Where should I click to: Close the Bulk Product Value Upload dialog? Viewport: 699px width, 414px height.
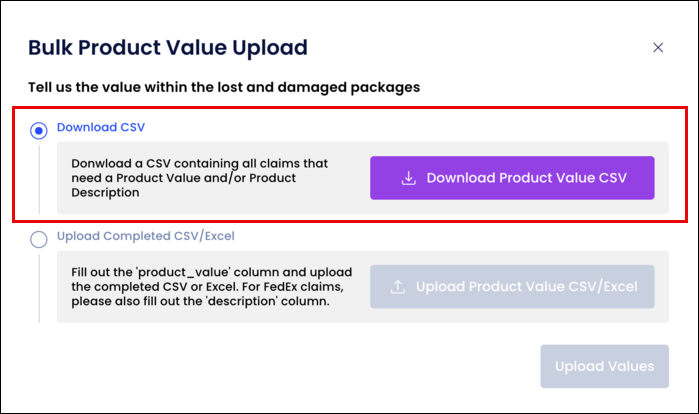(658, 48)
